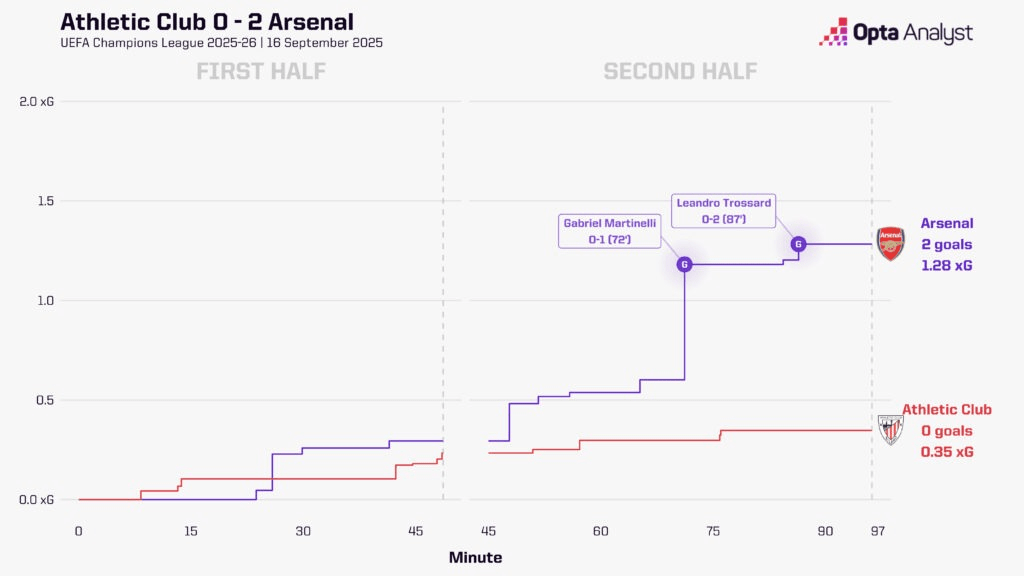Select the Trossard goal G marker
This screenshot has width=1024, height=576.
coord(798,243)
